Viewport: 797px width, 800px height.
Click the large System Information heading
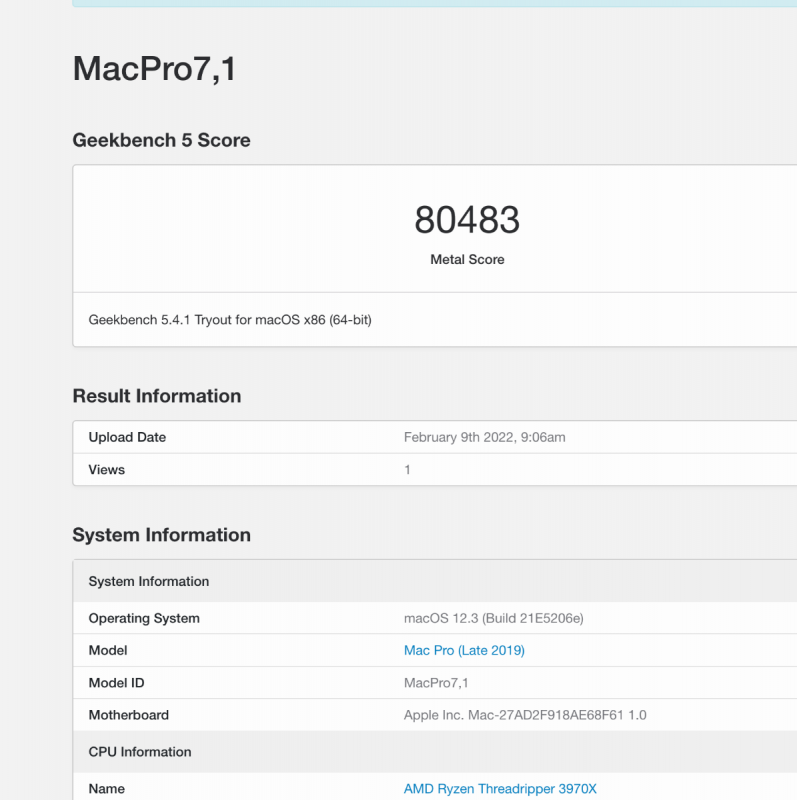click(x=161, y=535)
